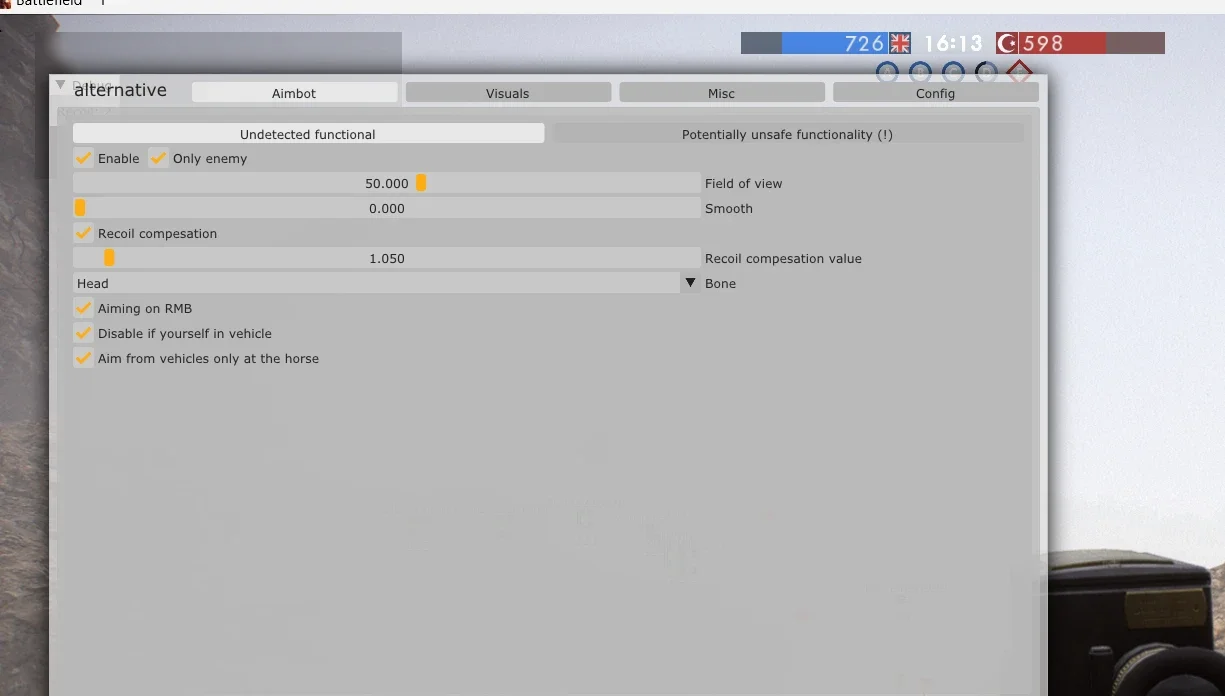
Task: Click the Field of view label
Action: tap(744, 183)
